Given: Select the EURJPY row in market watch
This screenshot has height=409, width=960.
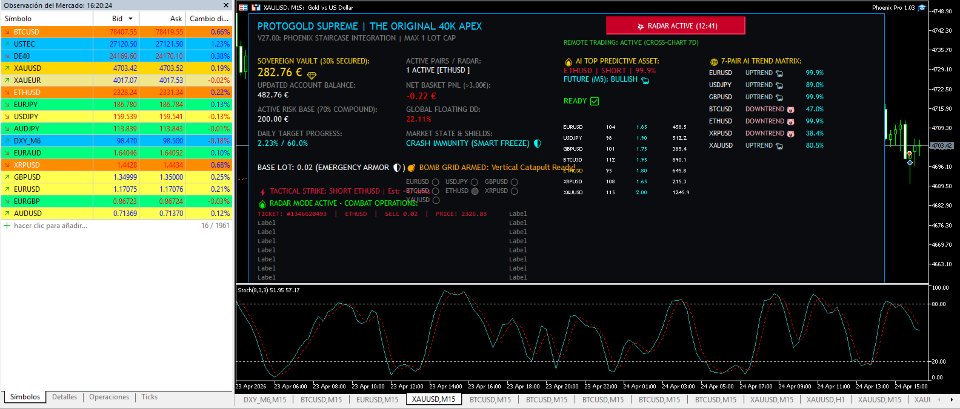Looking at the screenshot, I should click(x=116, y=104).
